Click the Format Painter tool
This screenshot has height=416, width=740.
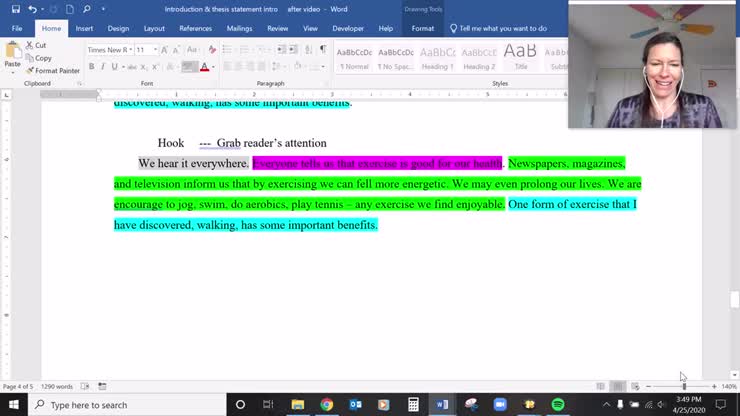pos(53,71)
